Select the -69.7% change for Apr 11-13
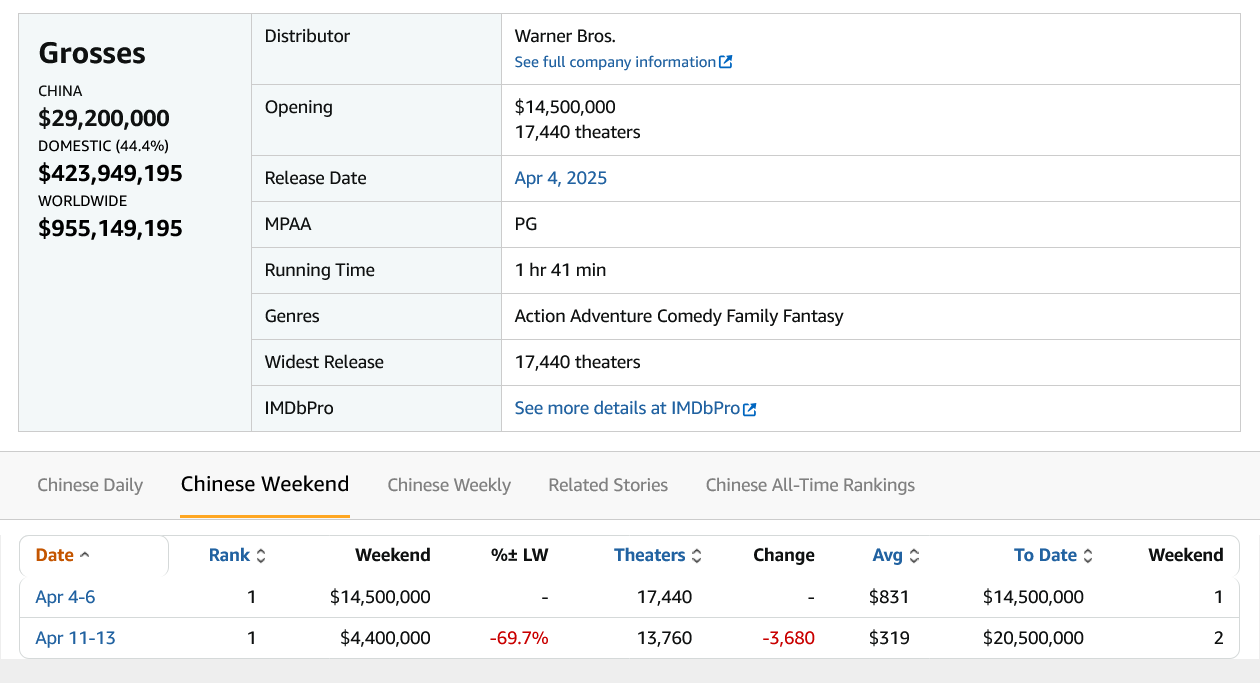Screen dimensions: 1260x683 pyautogui.click(x=519, y=638)
